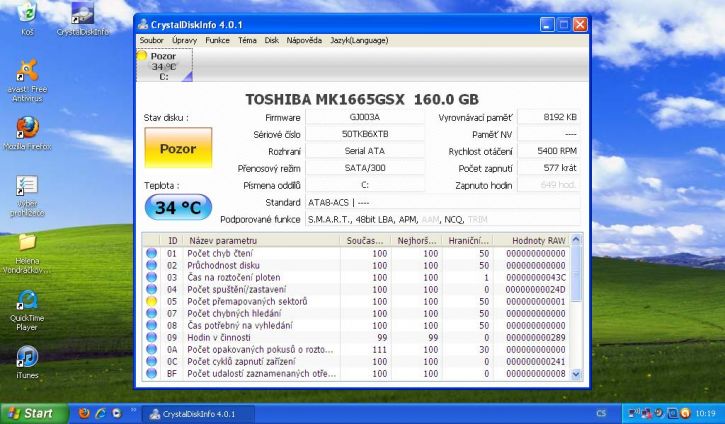Launch QuickTime Player desktop icon

coord(27,310)
